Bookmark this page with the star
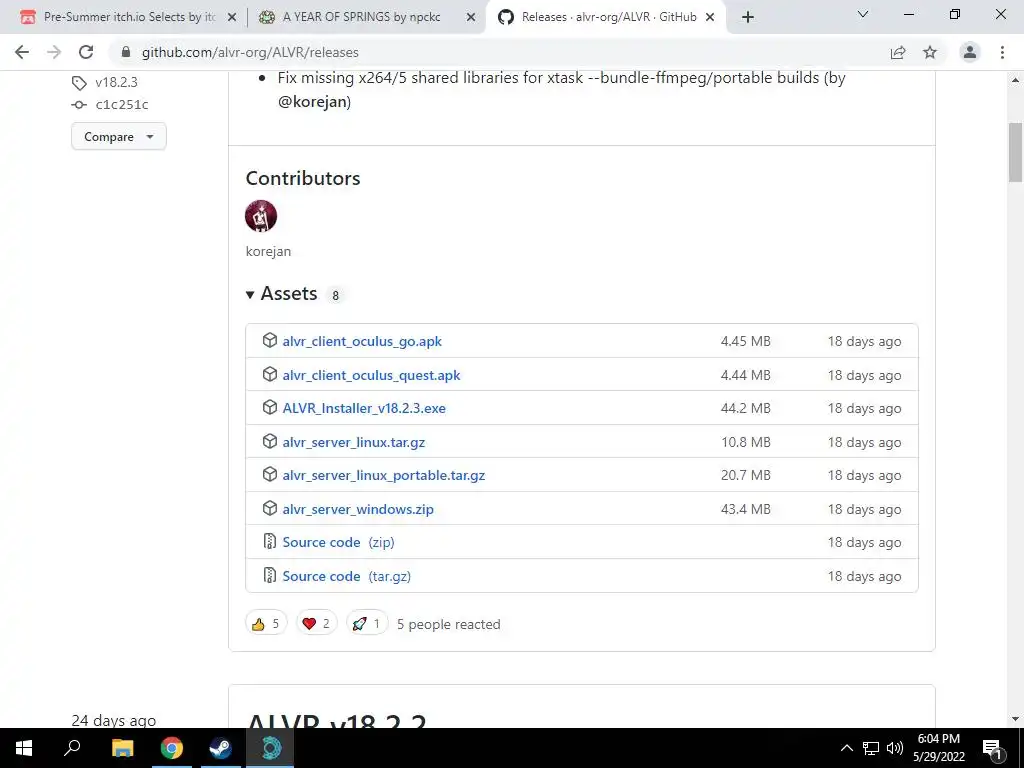Screen dimensions: 1024x768 click(x=930, y=52)
